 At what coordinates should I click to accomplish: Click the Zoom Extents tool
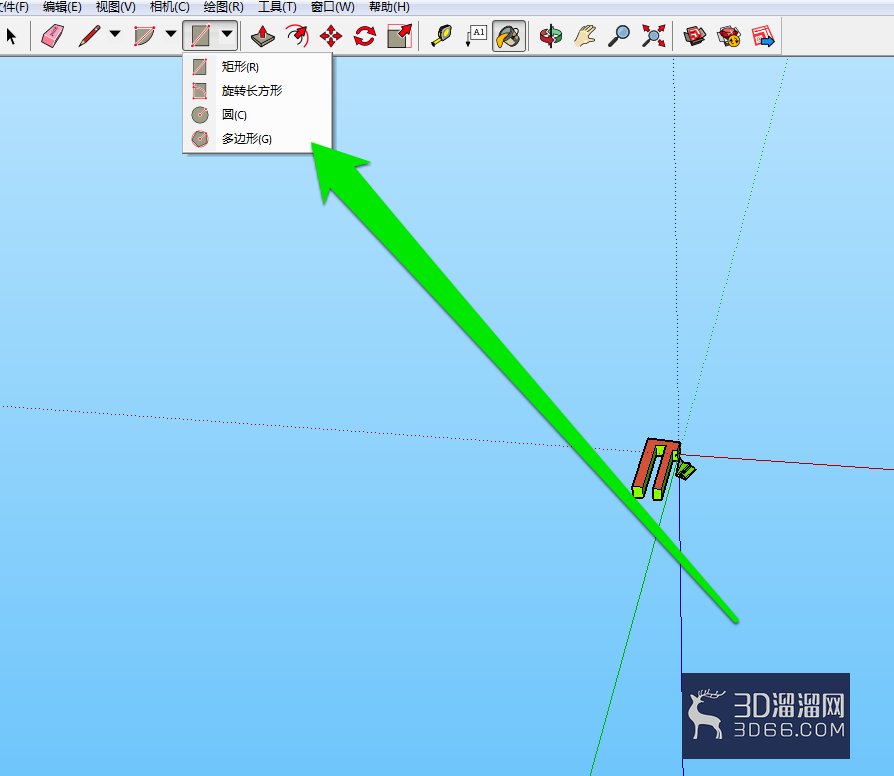click(653, 36)
